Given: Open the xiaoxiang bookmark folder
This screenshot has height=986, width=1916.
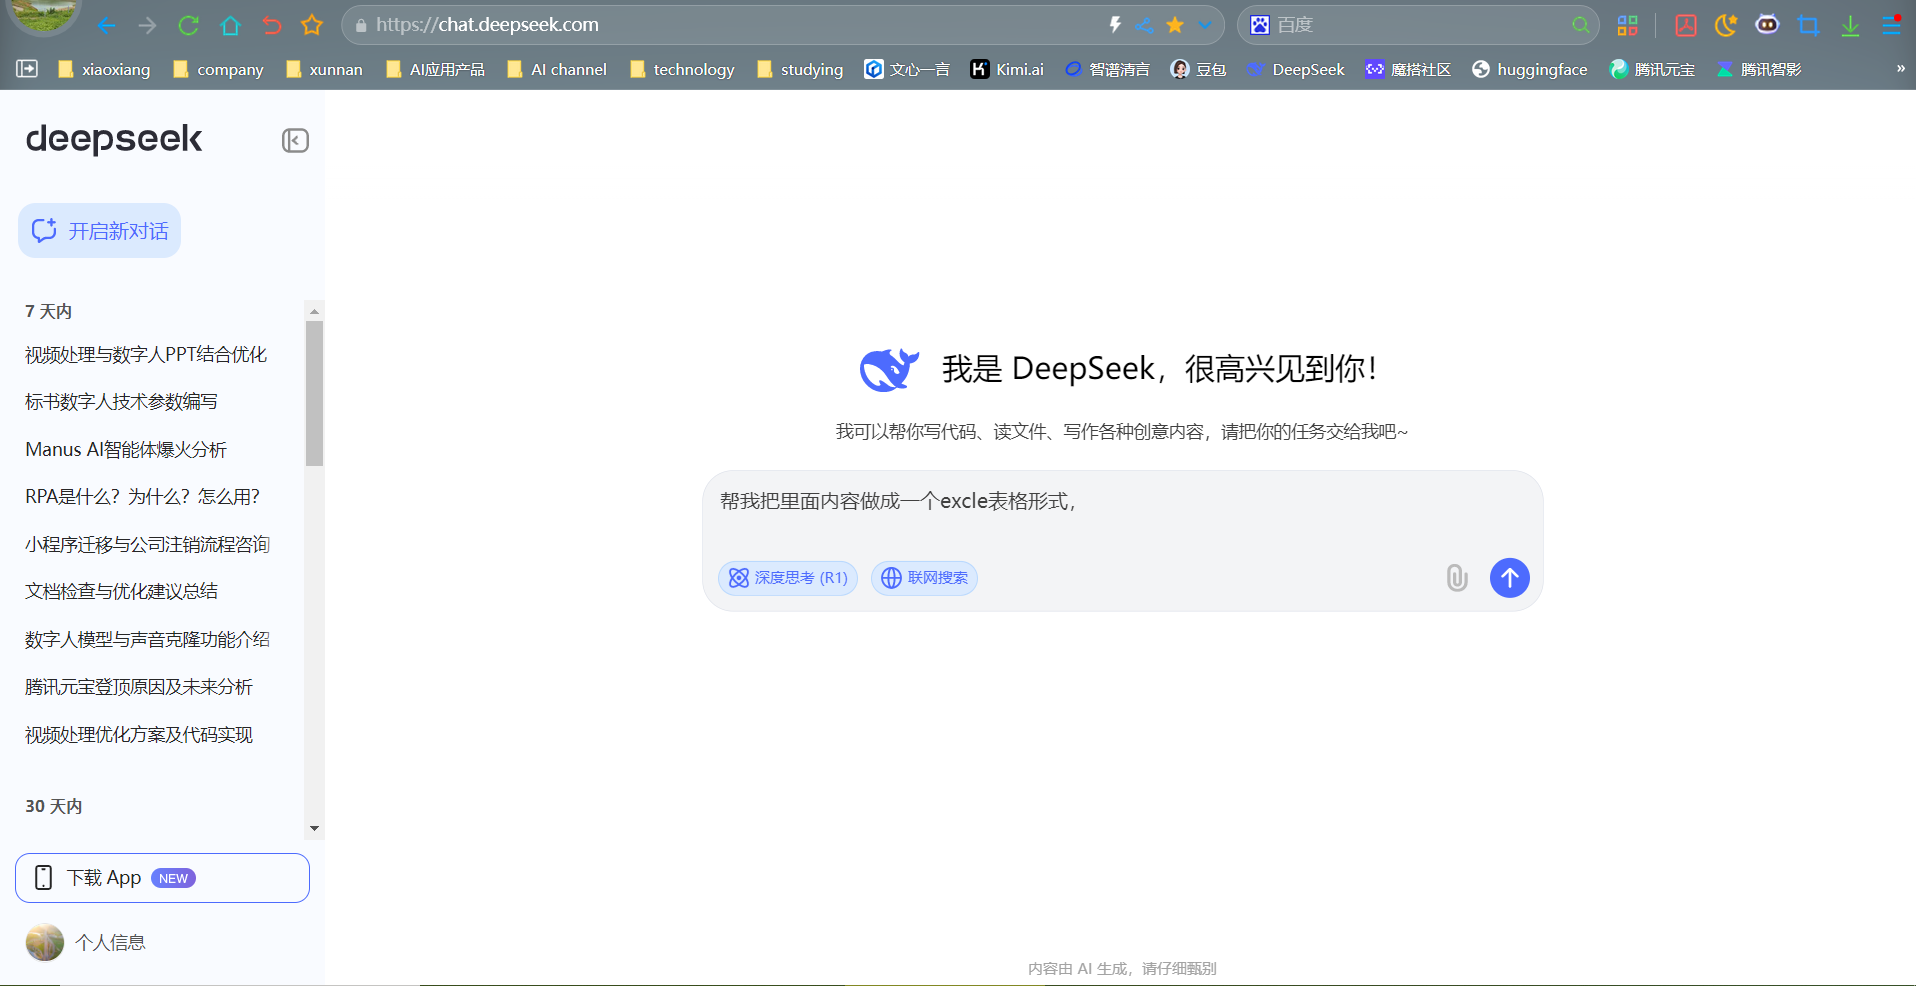Looking at the screenshot, I should pos(104,69).
